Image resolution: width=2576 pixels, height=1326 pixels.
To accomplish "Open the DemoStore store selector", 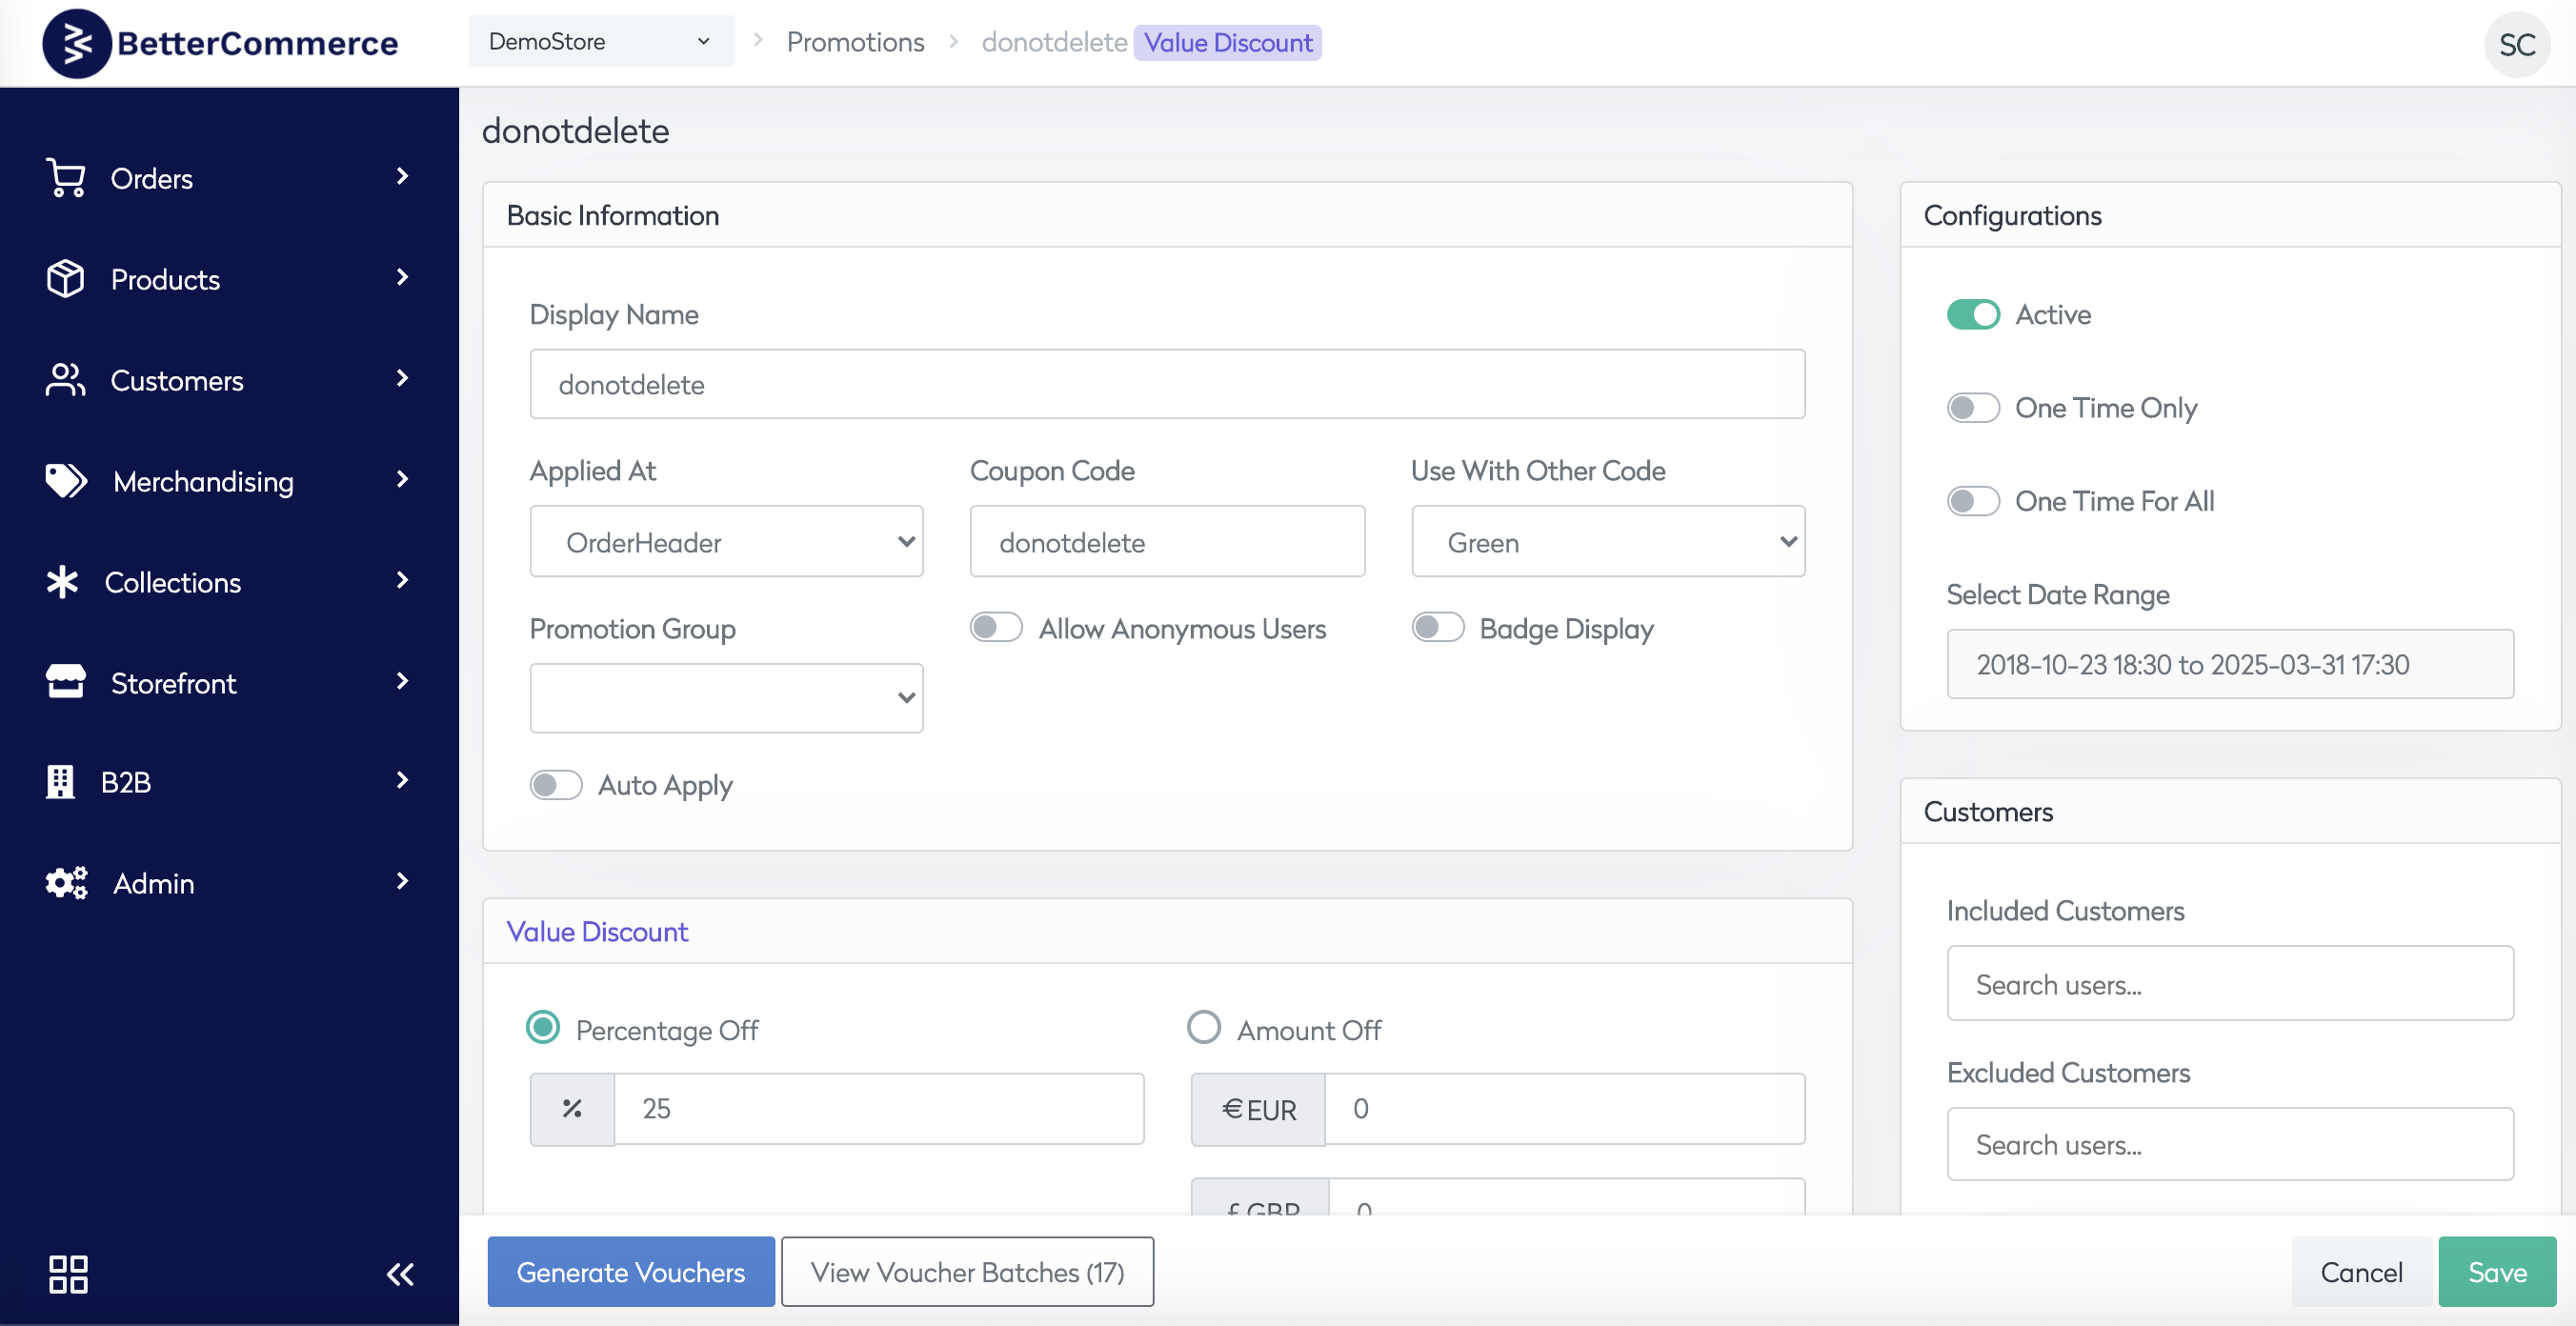I will (601, 42).
